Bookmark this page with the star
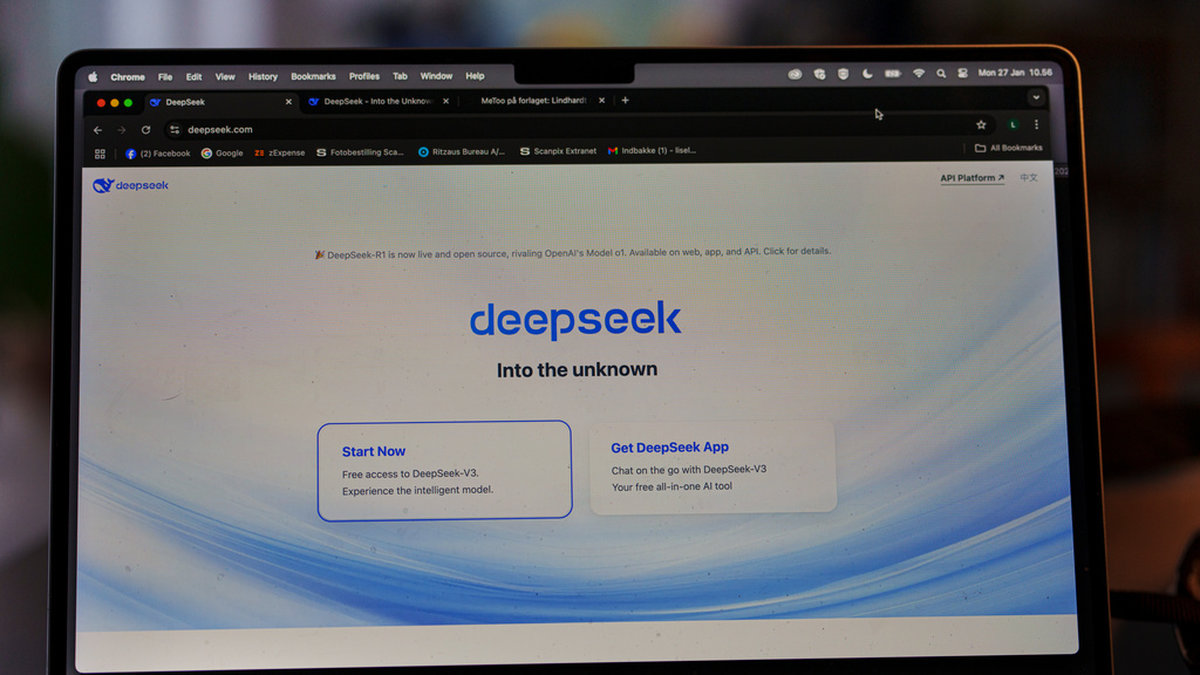Viewport: 1200px width, 675px height. coord(981,125)
